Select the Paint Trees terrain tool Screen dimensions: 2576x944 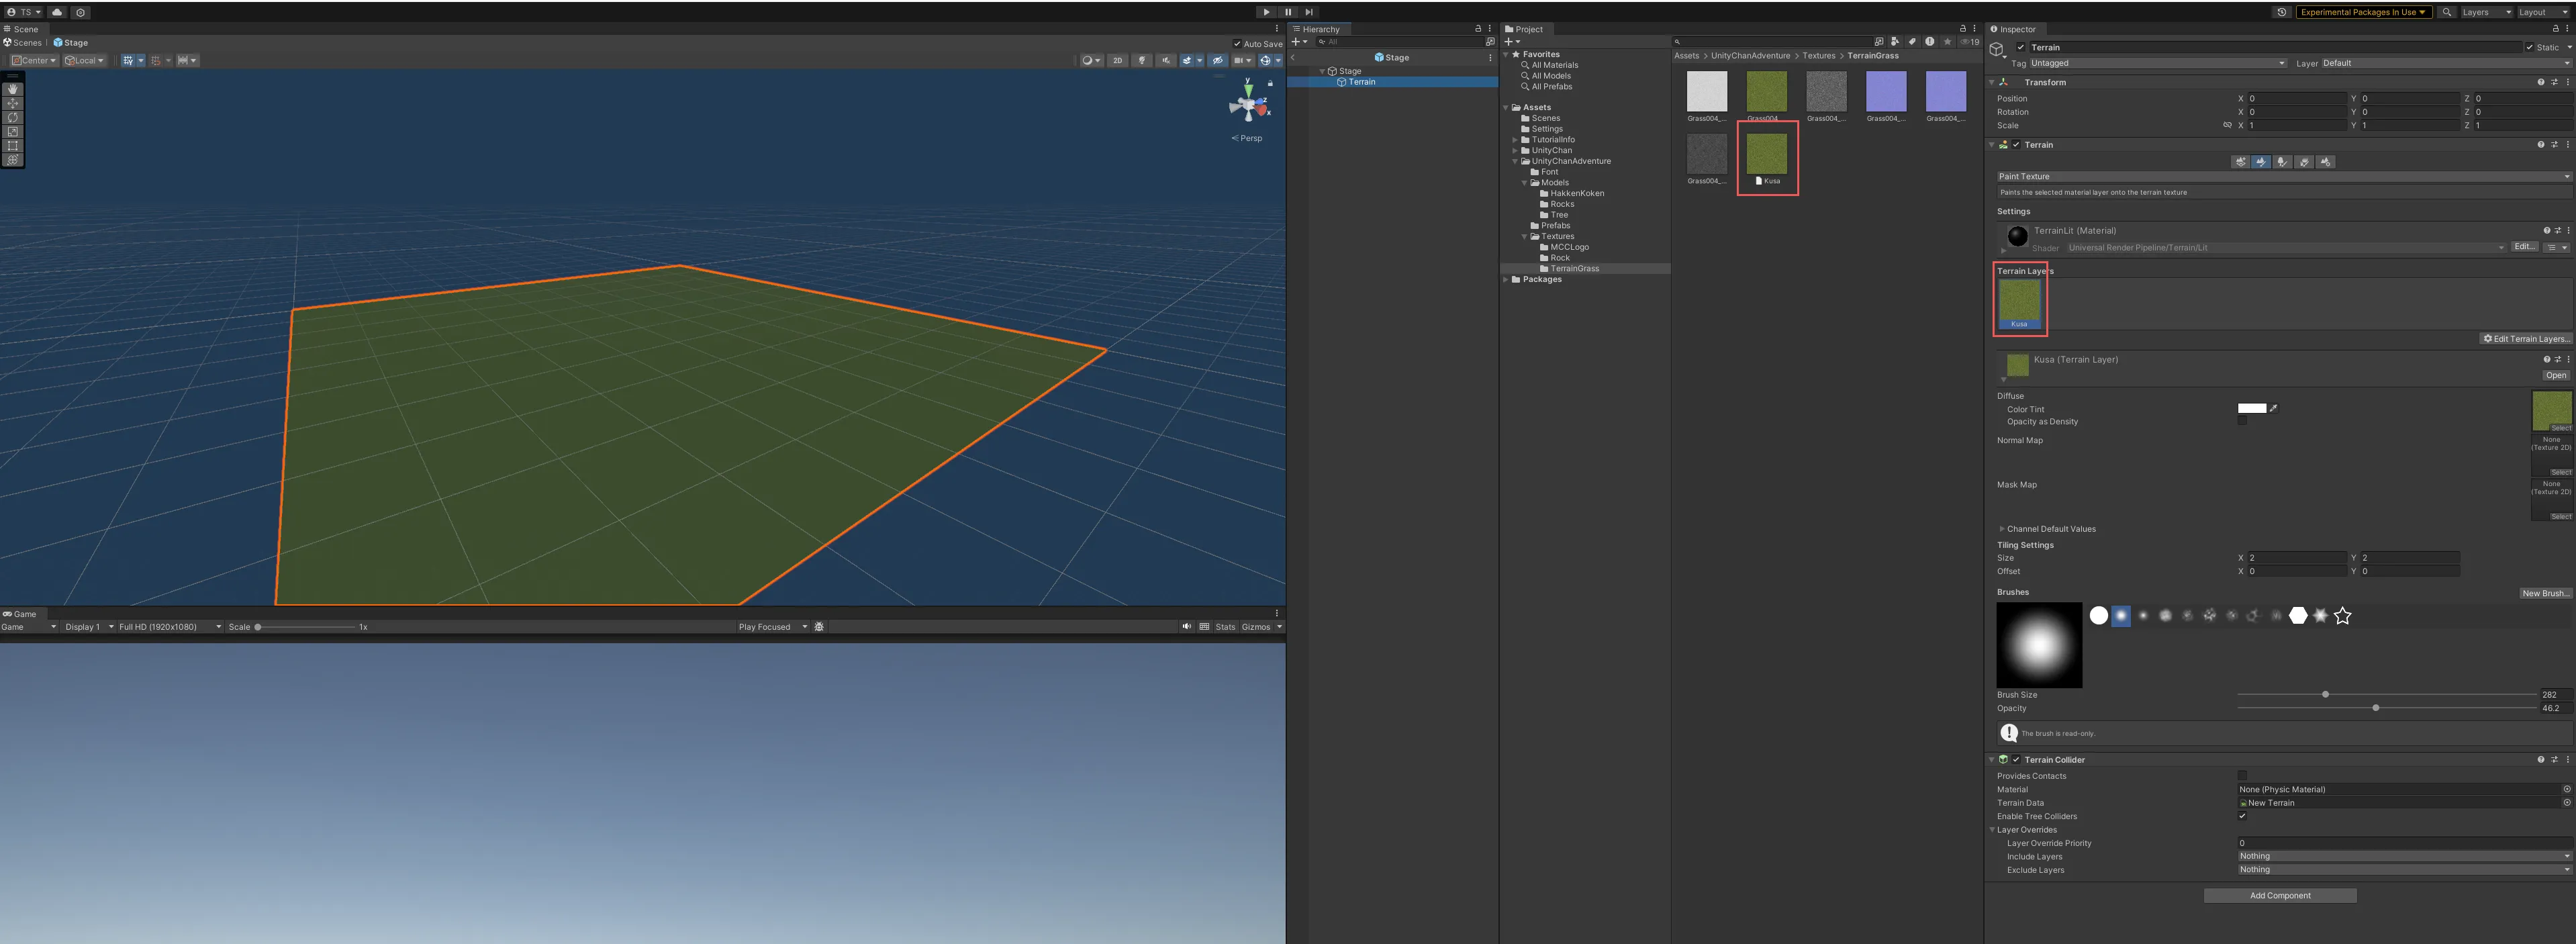(x=2283, y=162)
